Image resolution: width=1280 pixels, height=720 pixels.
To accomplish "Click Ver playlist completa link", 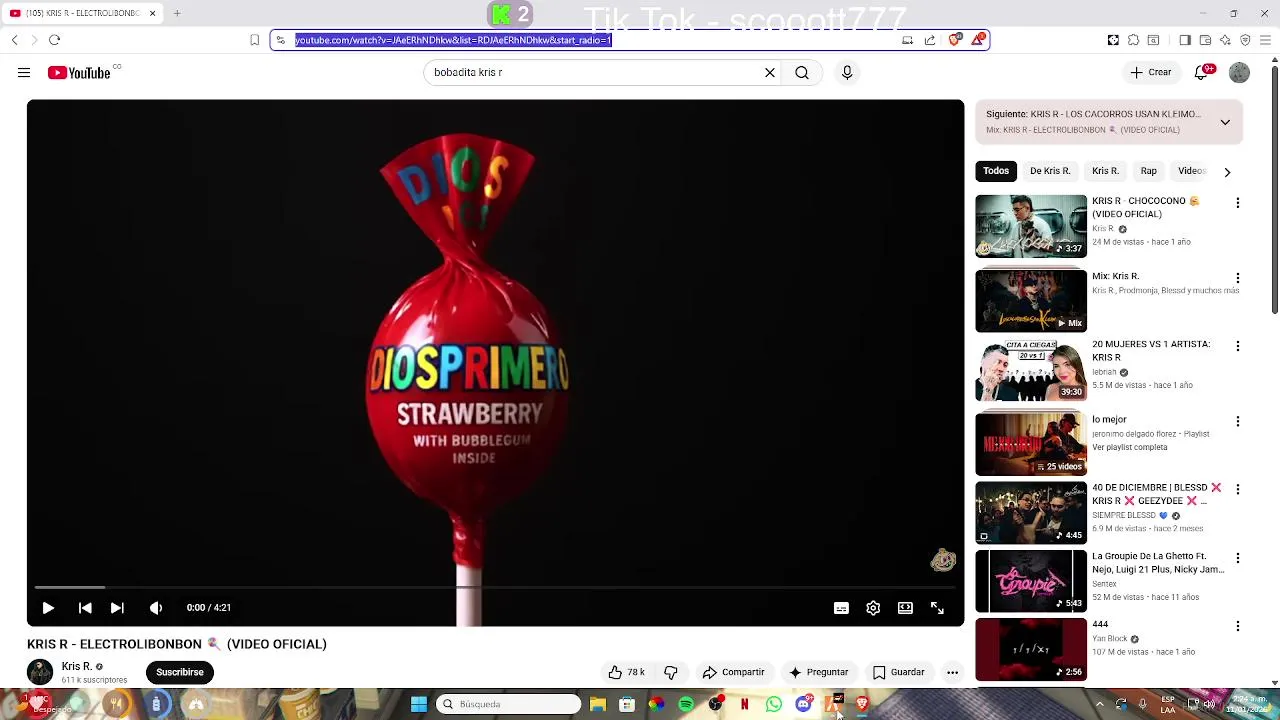I will (x=1130, y=447).
